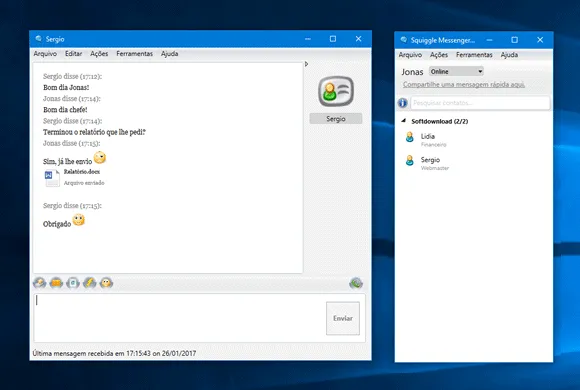The height and width of the screenshot is (390, 580).
Task: Open Ajuda menu in Sergio chat window
Action: [x=169, y=54]
